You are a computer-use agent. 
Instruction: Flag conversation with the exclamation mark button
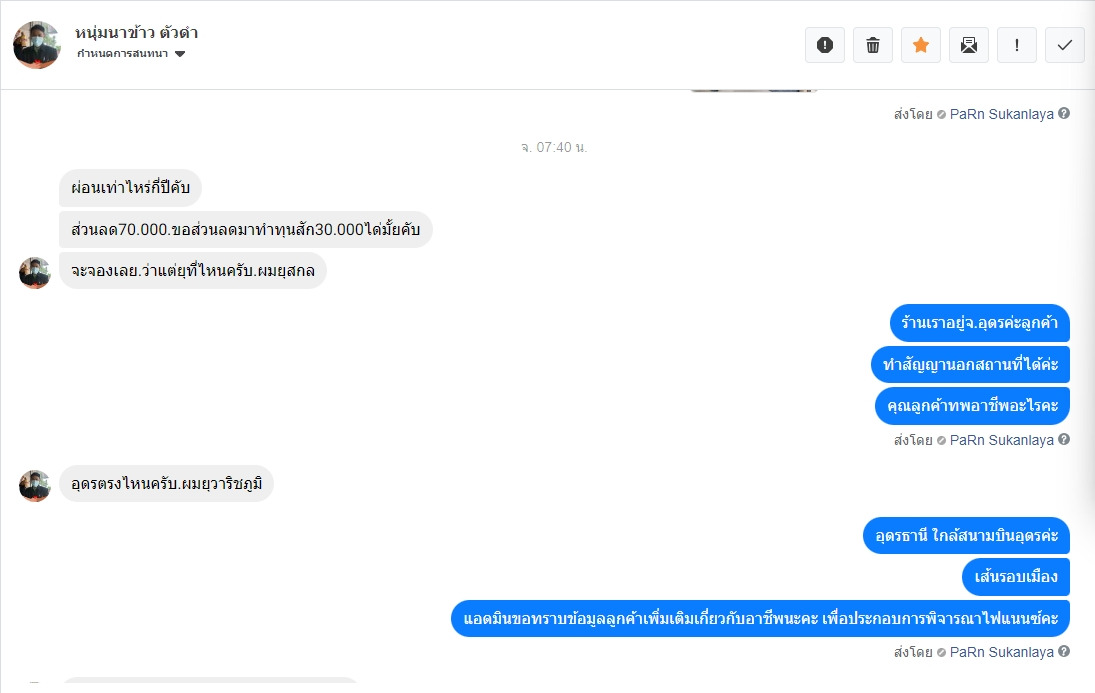tap(1017, 45)
